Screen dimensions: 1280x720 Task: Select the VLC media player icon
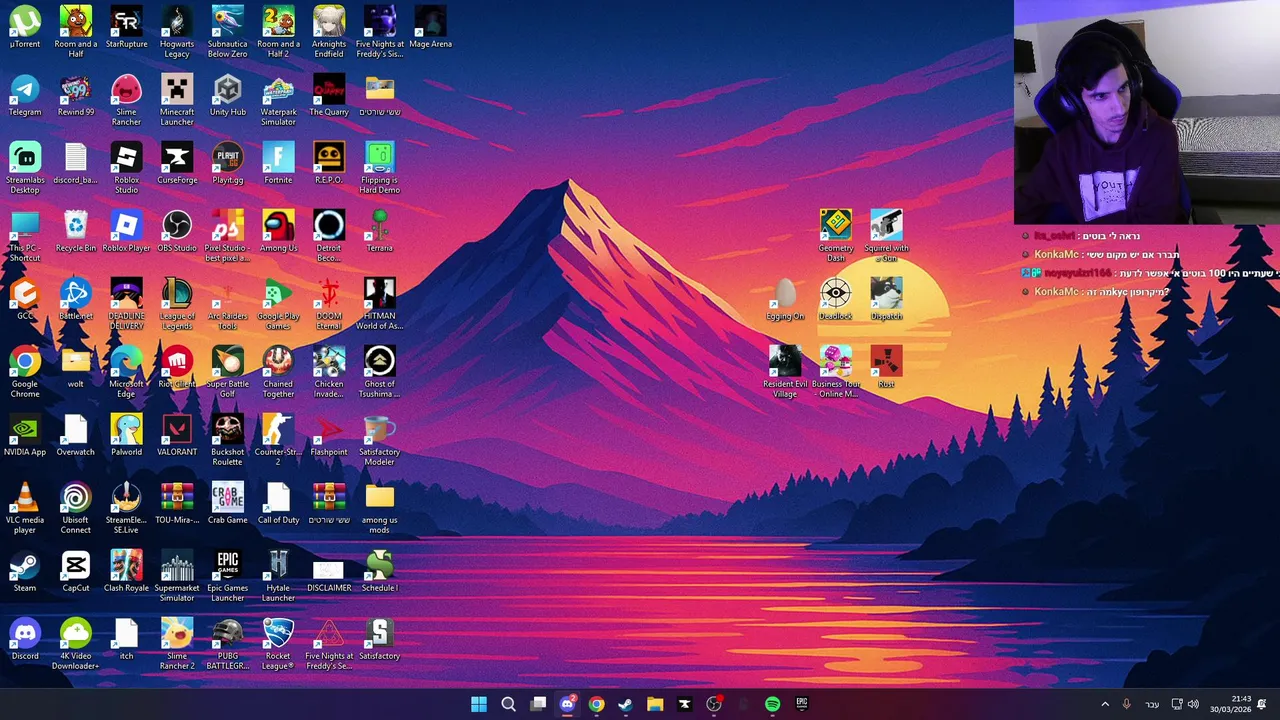(25, 508)
